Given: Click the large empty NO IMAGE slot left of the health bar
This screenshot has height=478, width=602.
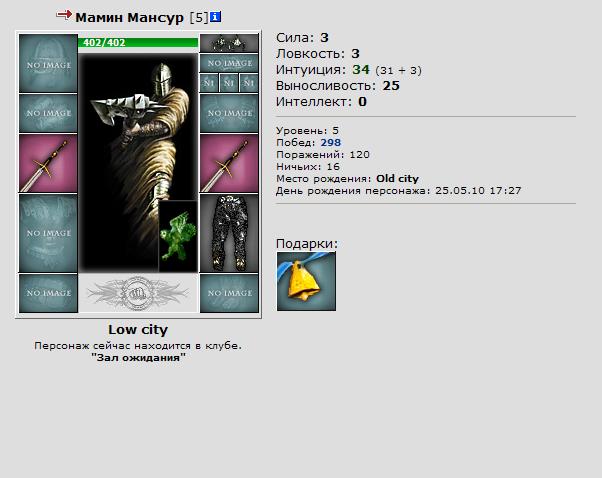Looking at the screenshot, I should (x=48, y=63).
